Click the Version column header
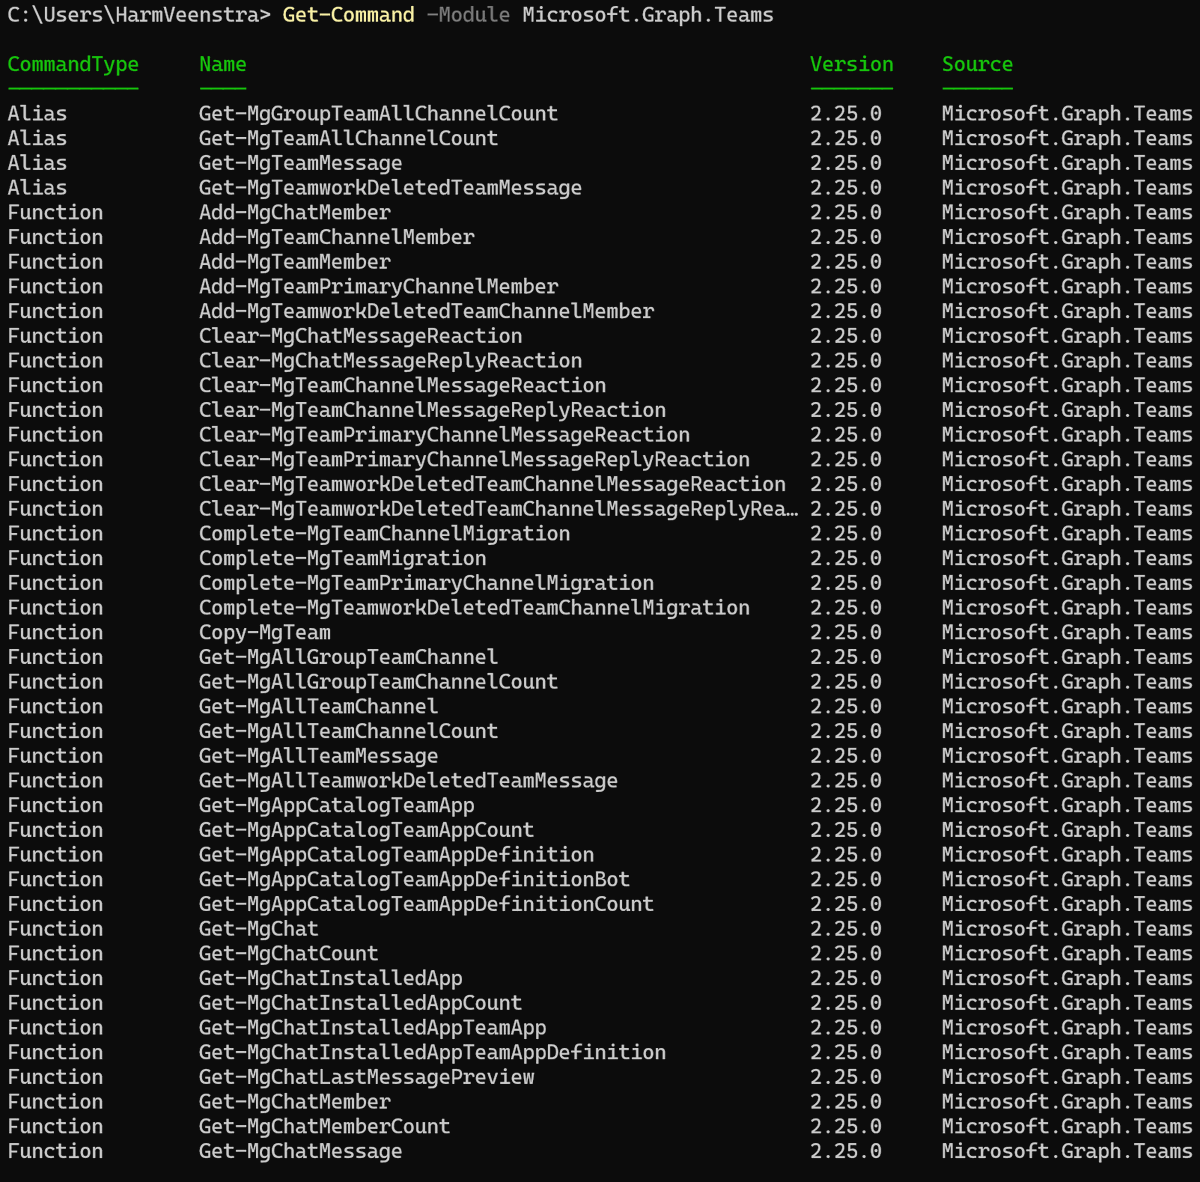This screenshot has height=1182, width=1200. click(852, 64)
